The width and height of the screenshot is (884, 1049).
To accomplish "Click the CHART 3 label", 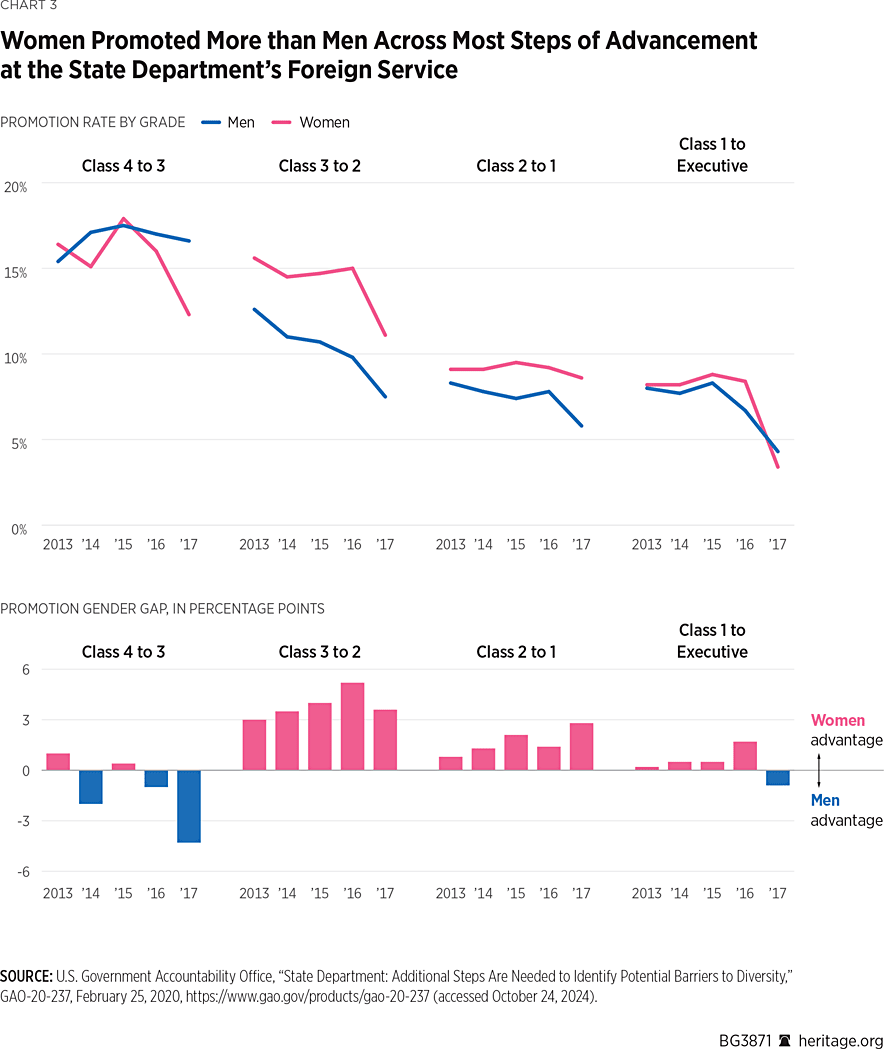I will (x=28, y=6).
